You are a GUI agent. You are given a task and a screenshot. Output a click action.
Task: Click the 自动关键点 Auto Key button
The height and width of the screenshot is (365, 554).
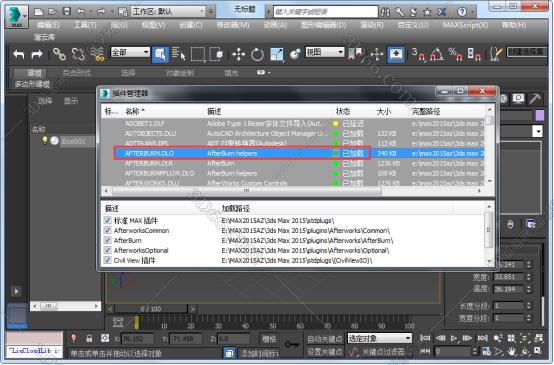click(x=324, y=338)
